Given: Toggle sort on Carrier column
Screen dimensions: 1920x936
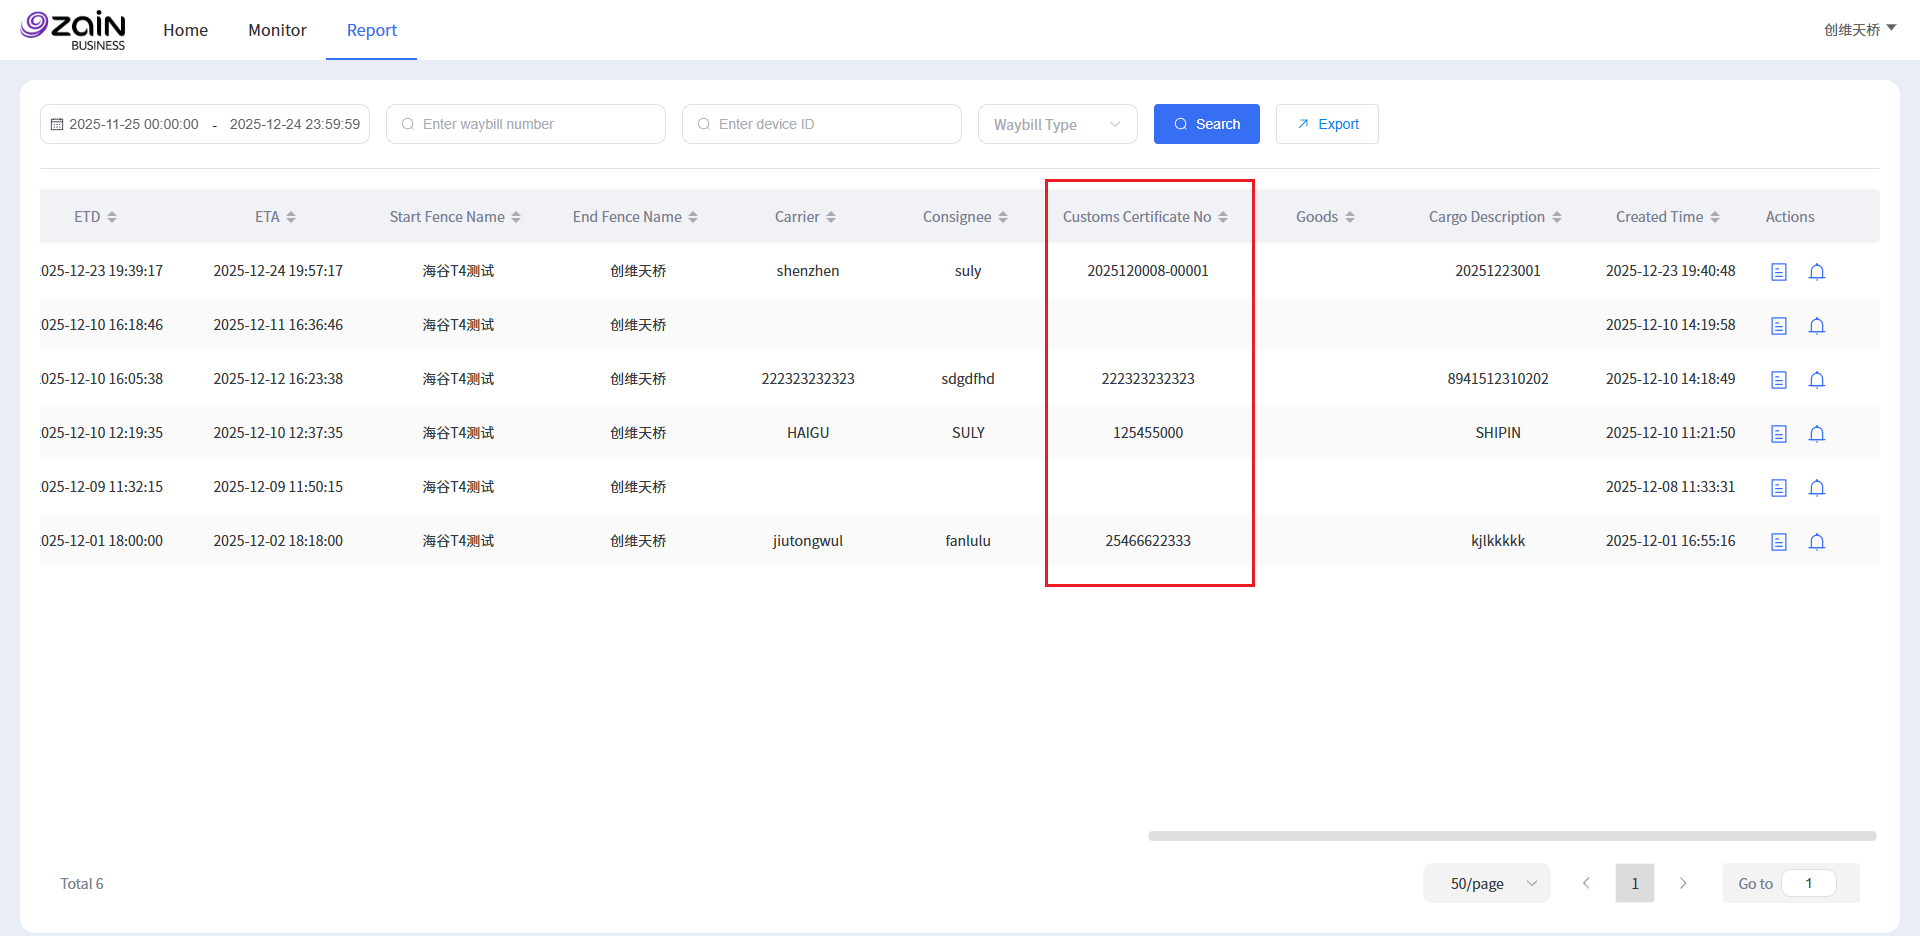Looking at the screenshot, I should pyautogui.click(x=830, y=217).
